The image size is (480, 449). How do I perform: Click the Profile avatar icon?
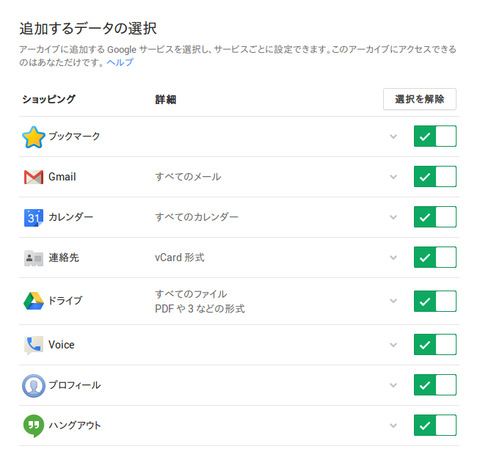(x=33, y=386)
